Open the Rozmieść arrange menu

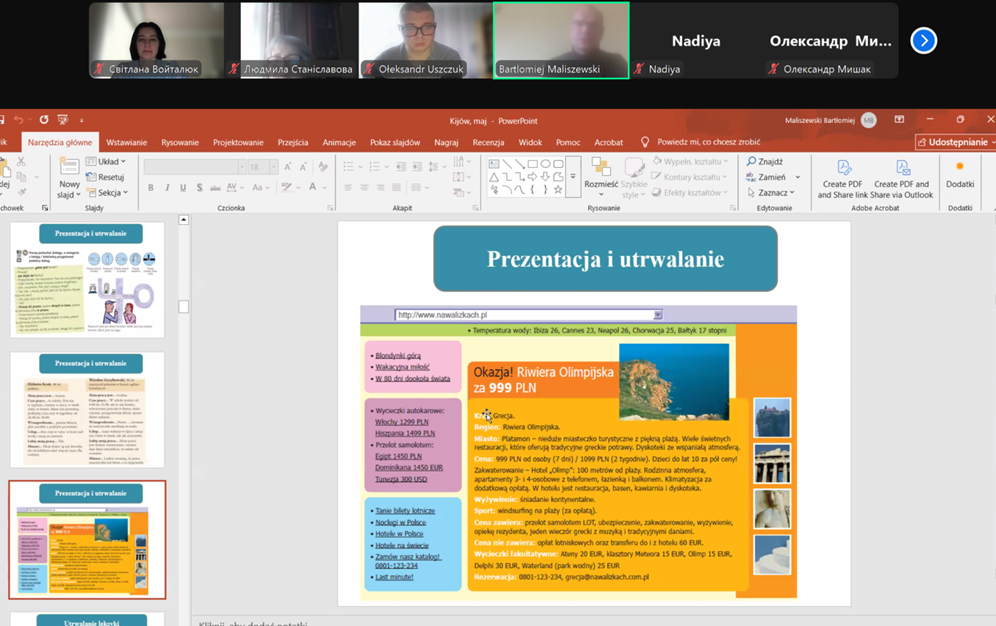tap(601, 177)
